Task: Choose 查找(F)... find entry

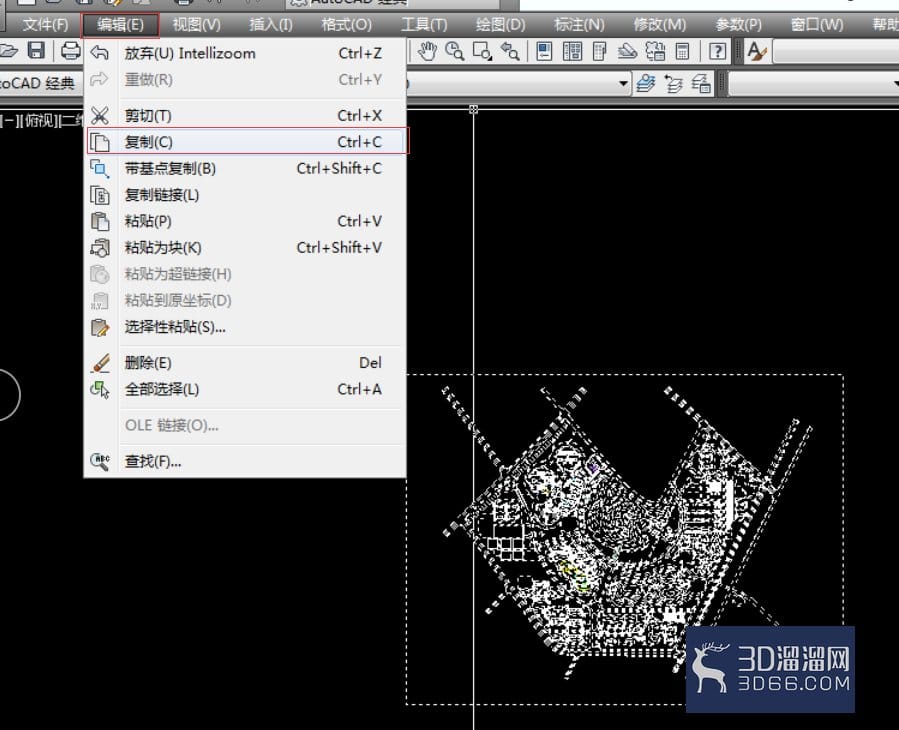Action: (x=245, y=461)
